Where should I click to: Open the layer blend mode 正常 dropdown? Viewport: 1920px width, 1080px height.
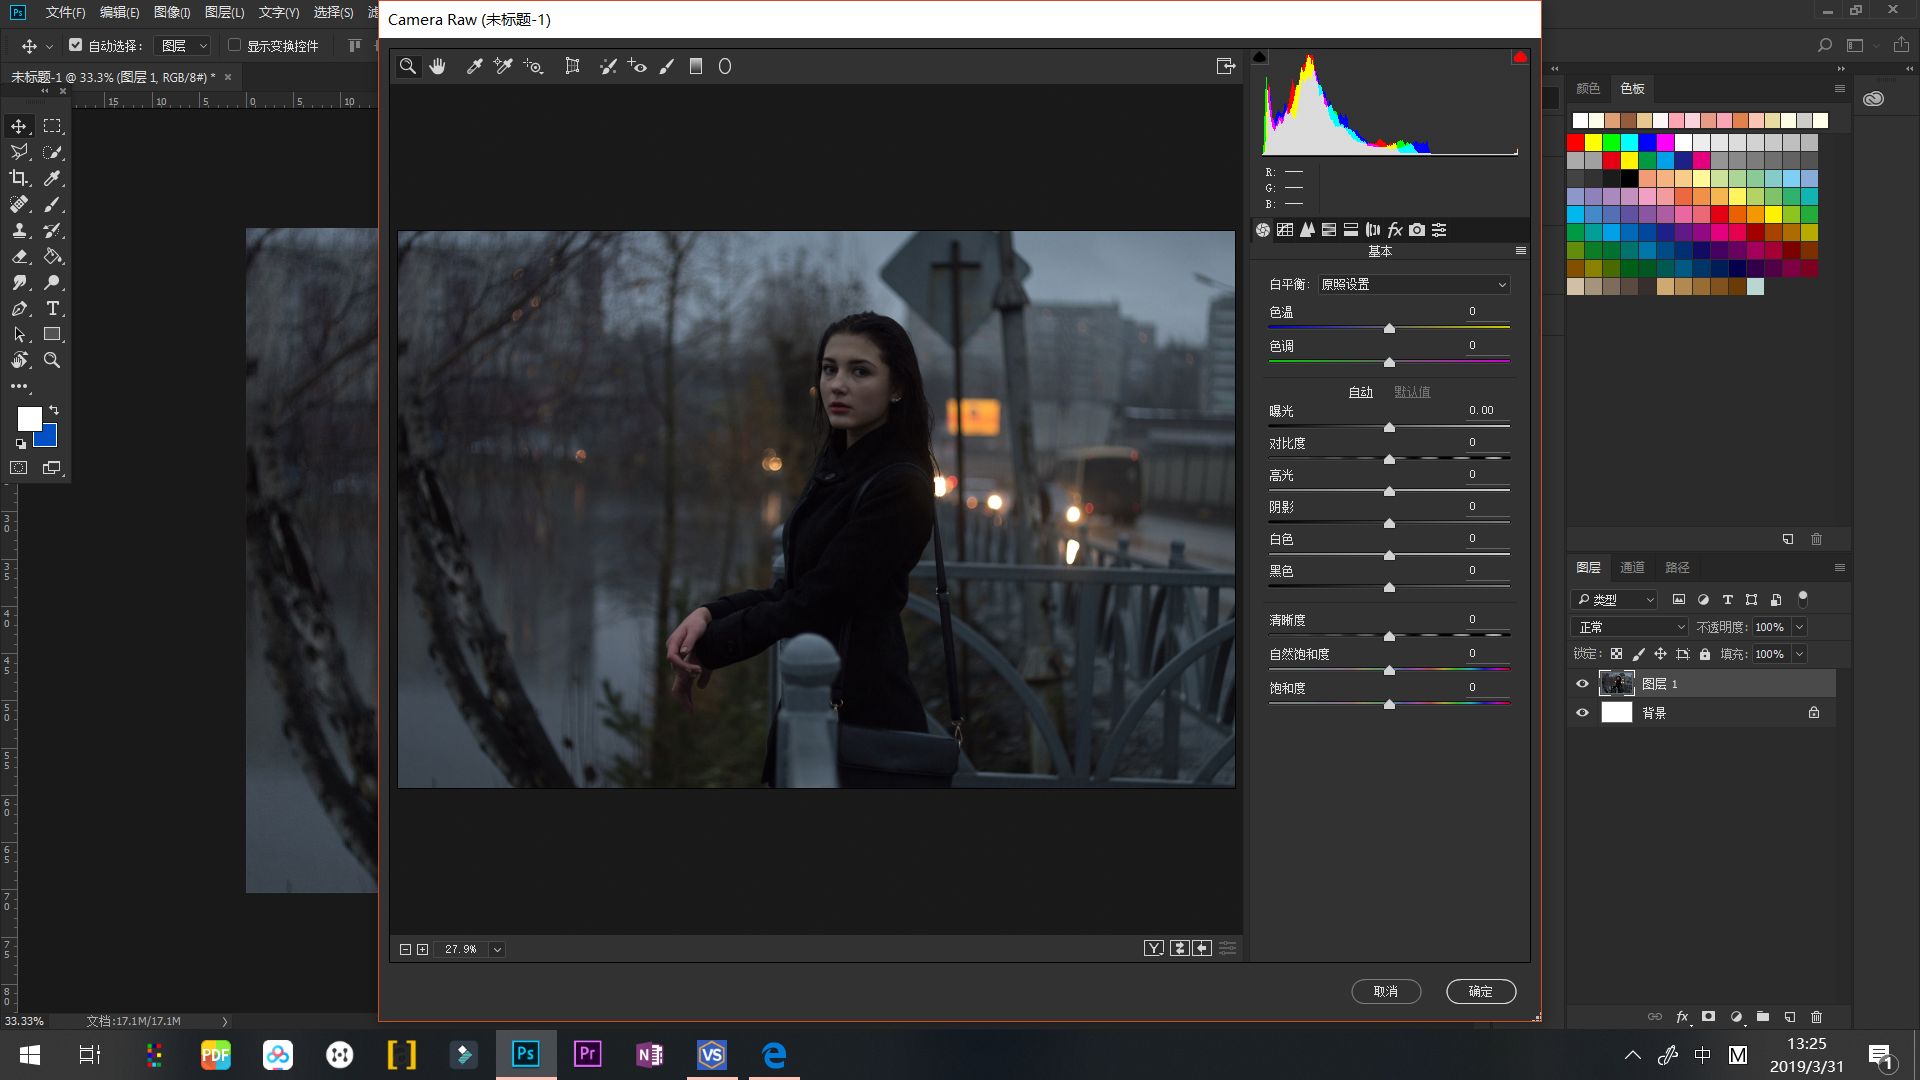(1630, 627)
